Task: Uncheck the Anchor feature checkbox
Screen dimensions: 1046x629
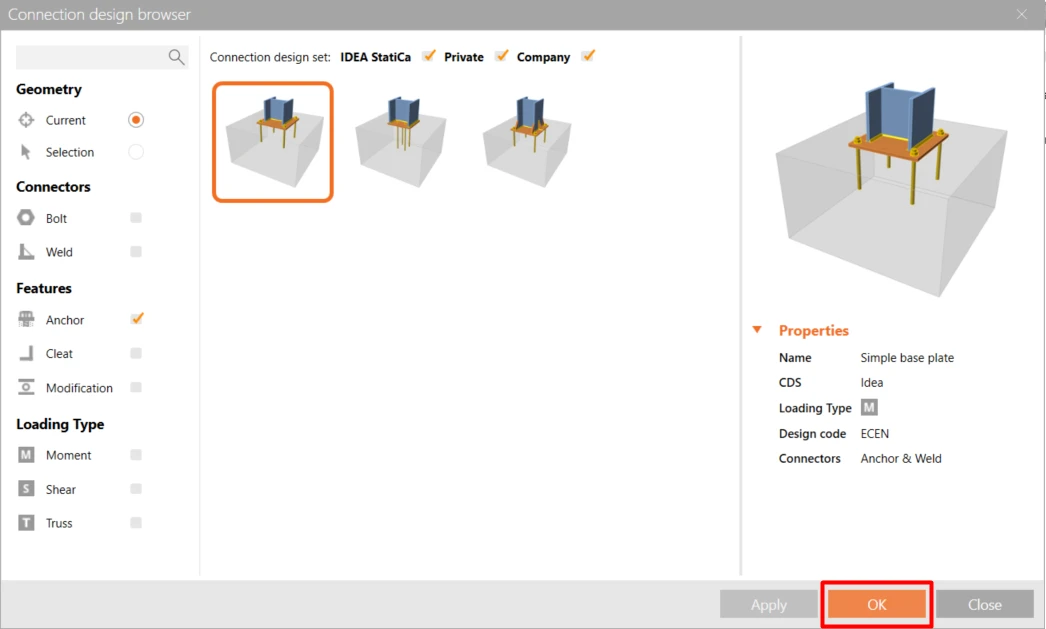Action: click(x=137, y=319)
